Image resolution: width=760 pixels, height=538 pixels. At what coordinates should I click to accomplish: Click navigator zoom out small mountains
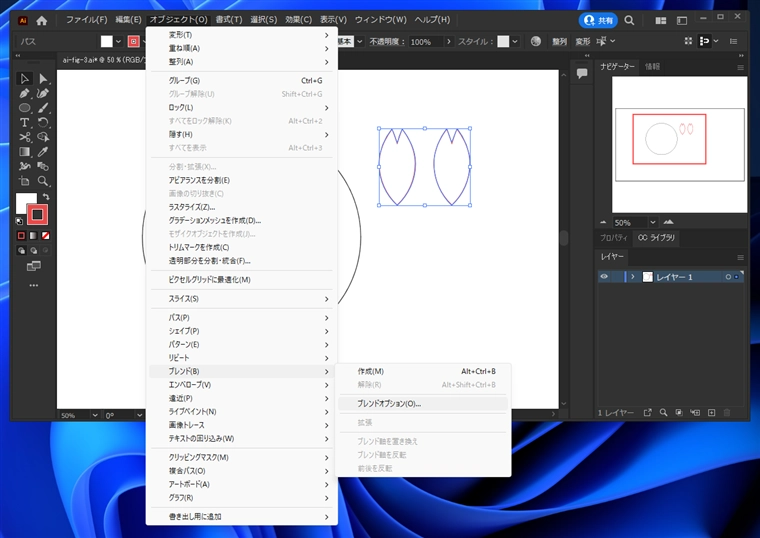603,222
